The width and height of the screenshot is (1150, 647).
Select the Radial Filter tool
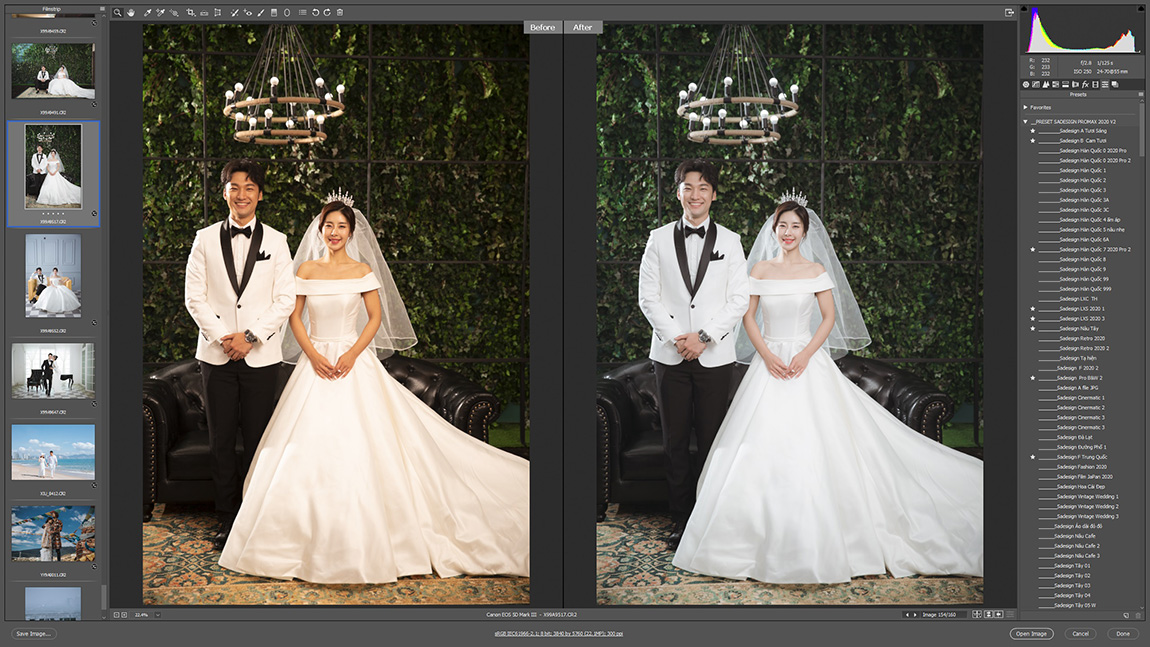pos(287,12)
